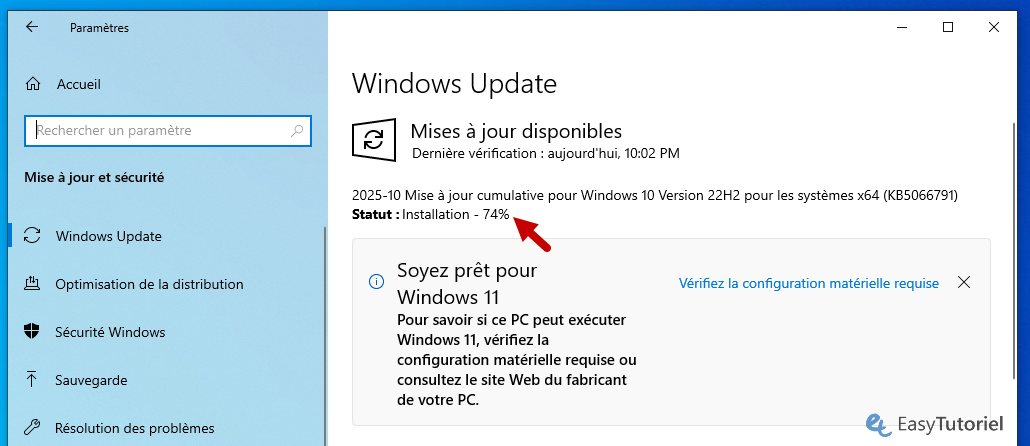
Task: Maximize the Paramètres window
Action: point(947,27)
